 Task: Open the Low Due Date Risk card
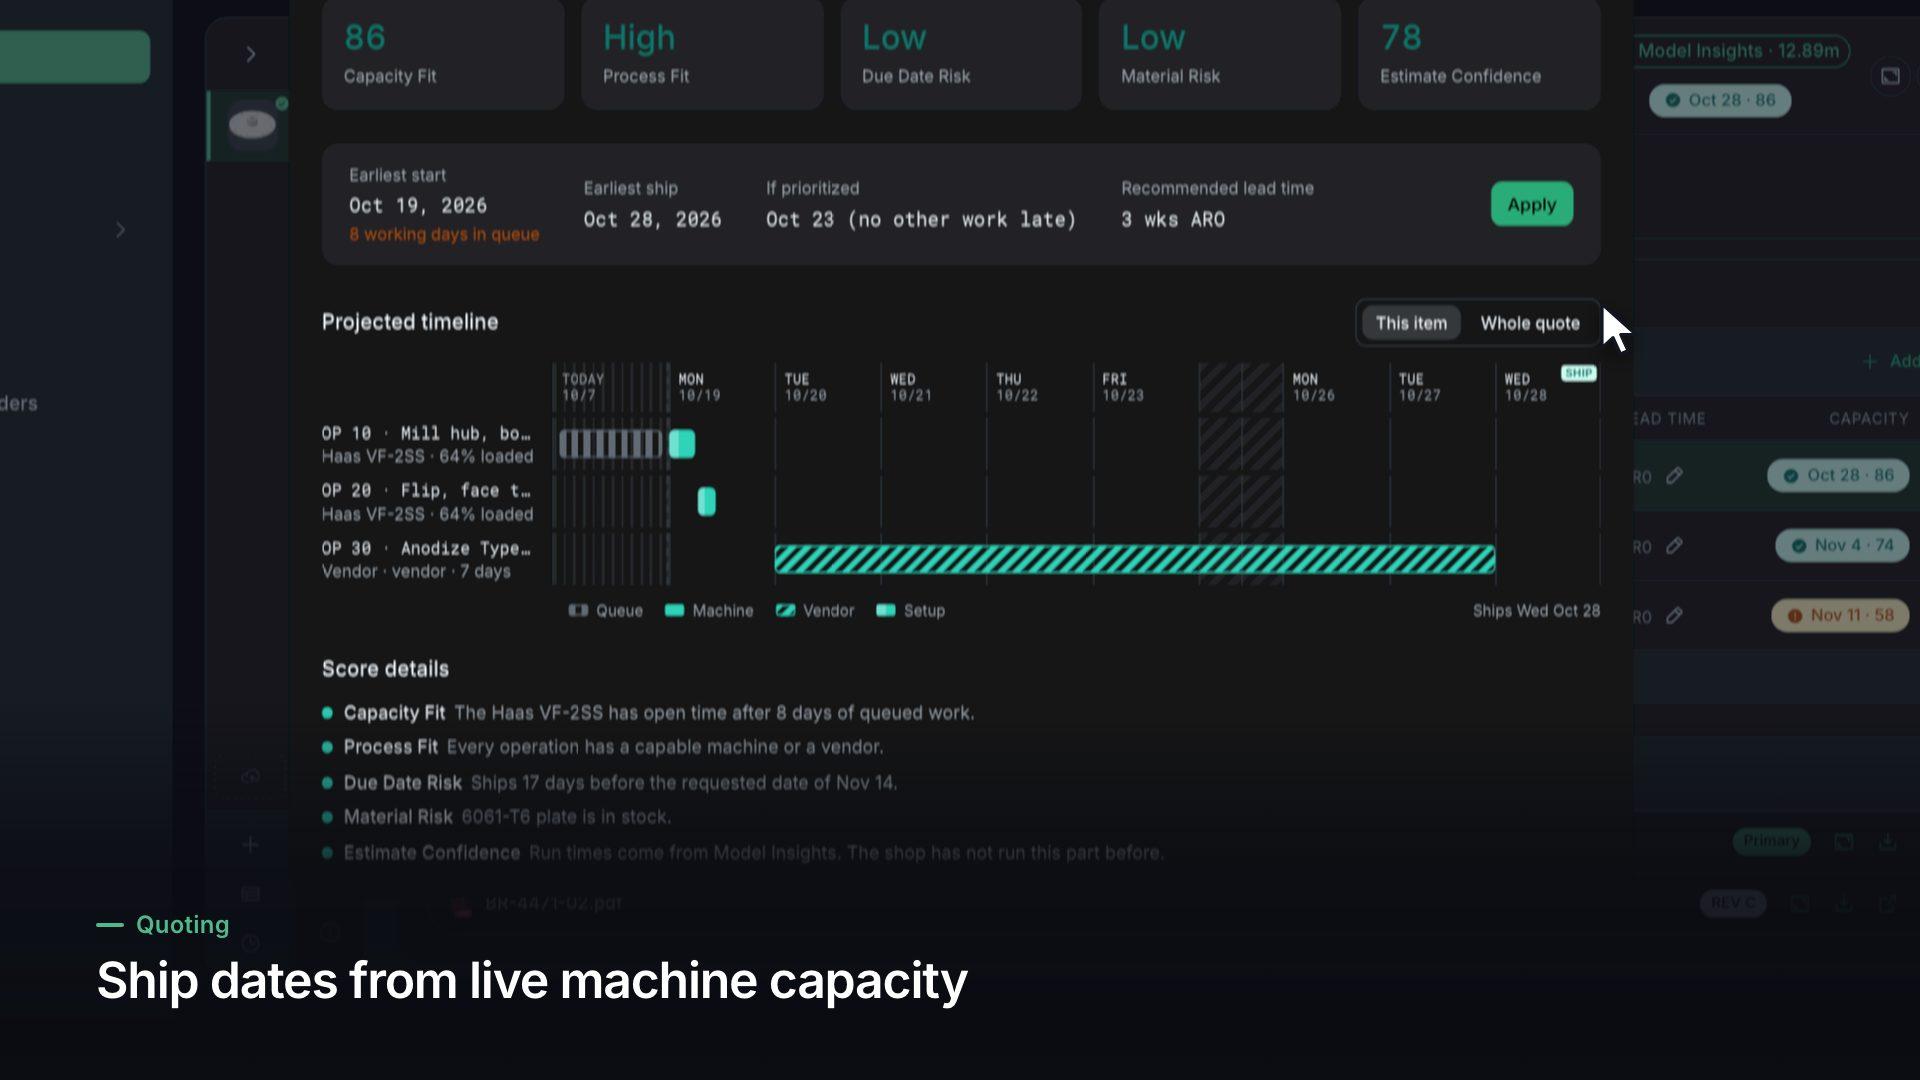click(x=961, y=55)
